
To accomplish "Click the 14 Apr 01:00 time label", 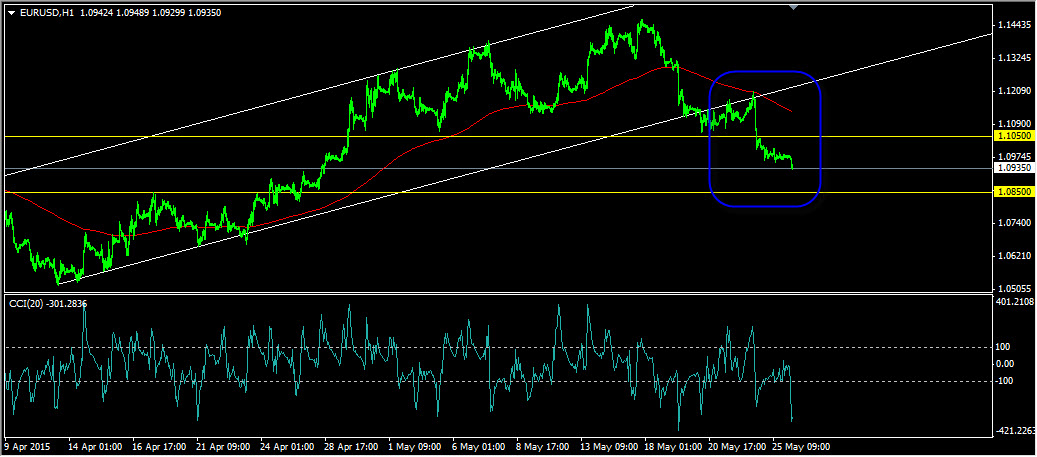I will tap(95, 446).
